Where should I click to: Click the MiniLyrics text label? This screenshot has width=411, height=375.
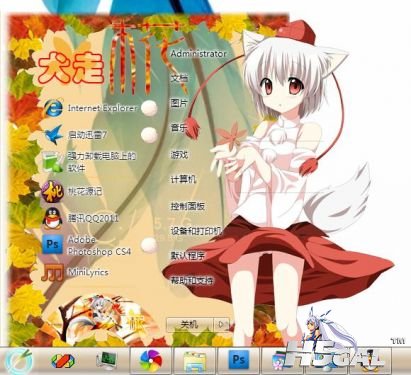pos(88,272)
